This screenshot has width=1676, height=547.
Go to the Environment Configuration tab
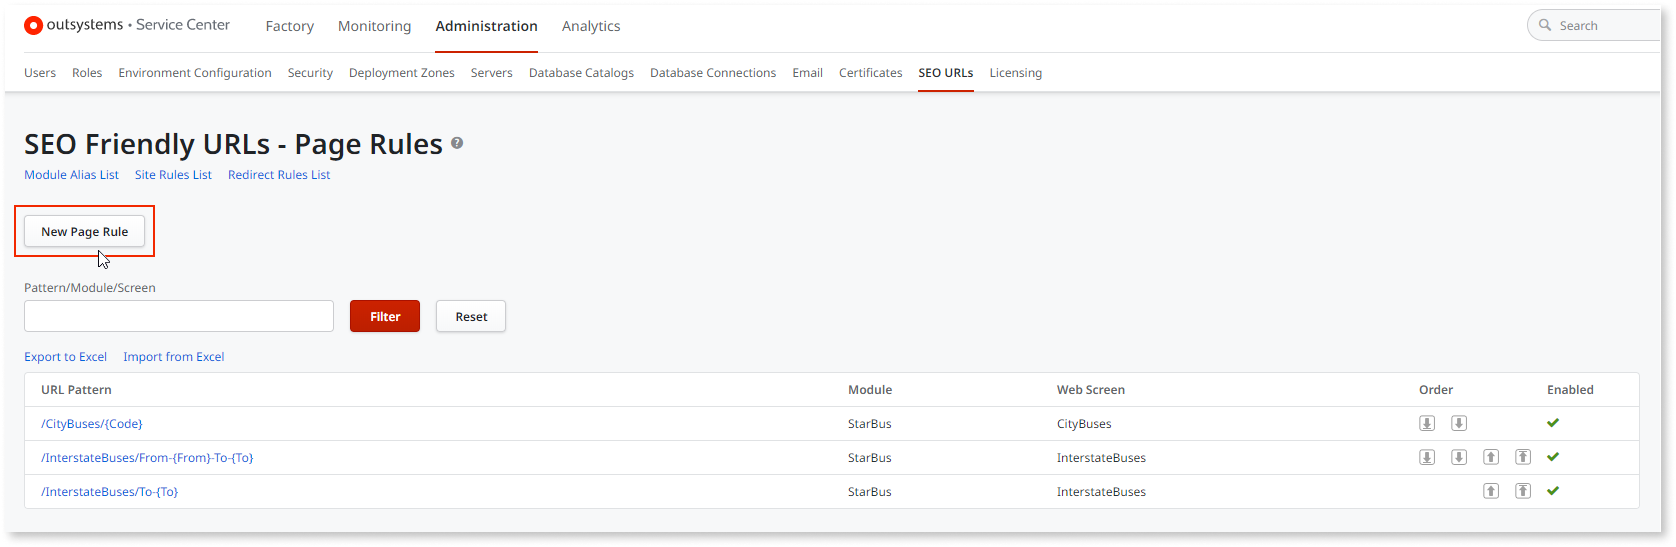coord(195,73)
